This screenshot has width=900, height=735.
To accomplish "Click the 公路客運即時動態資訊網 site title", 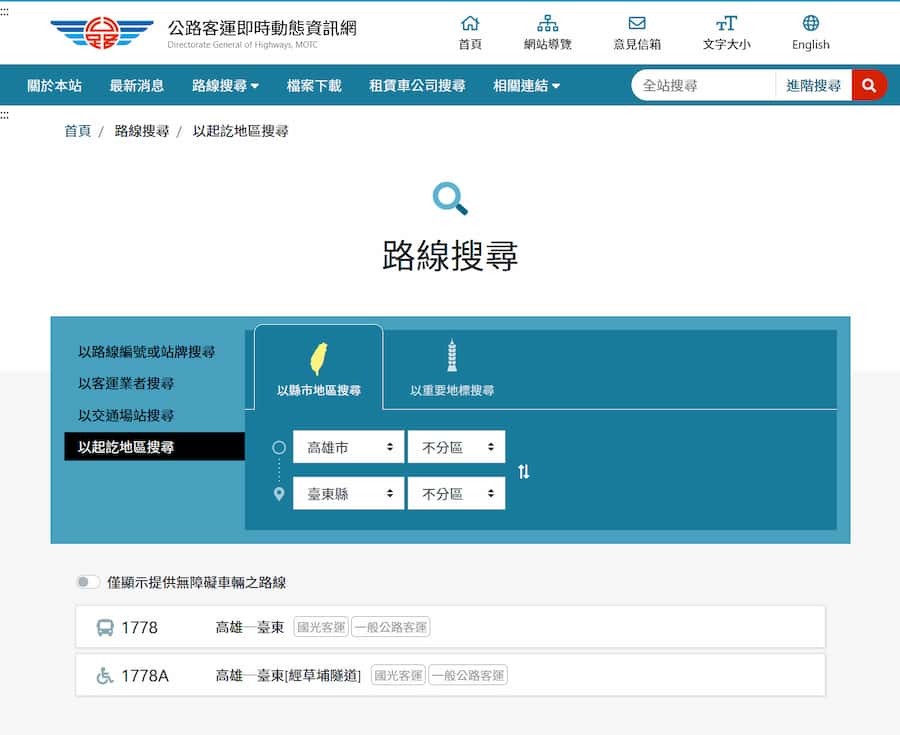I will (x=262, y=28).
